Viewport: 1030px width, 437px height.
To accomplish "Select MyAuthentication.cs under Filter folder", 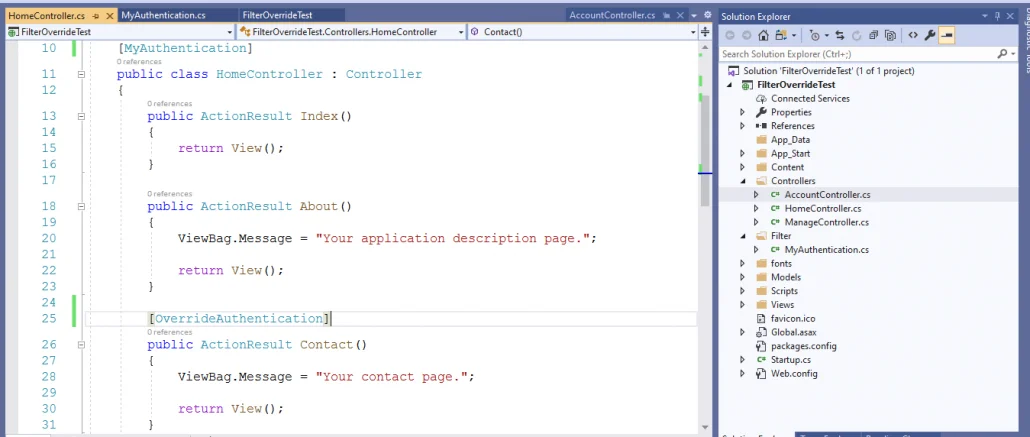I will [x=826, y=250].
